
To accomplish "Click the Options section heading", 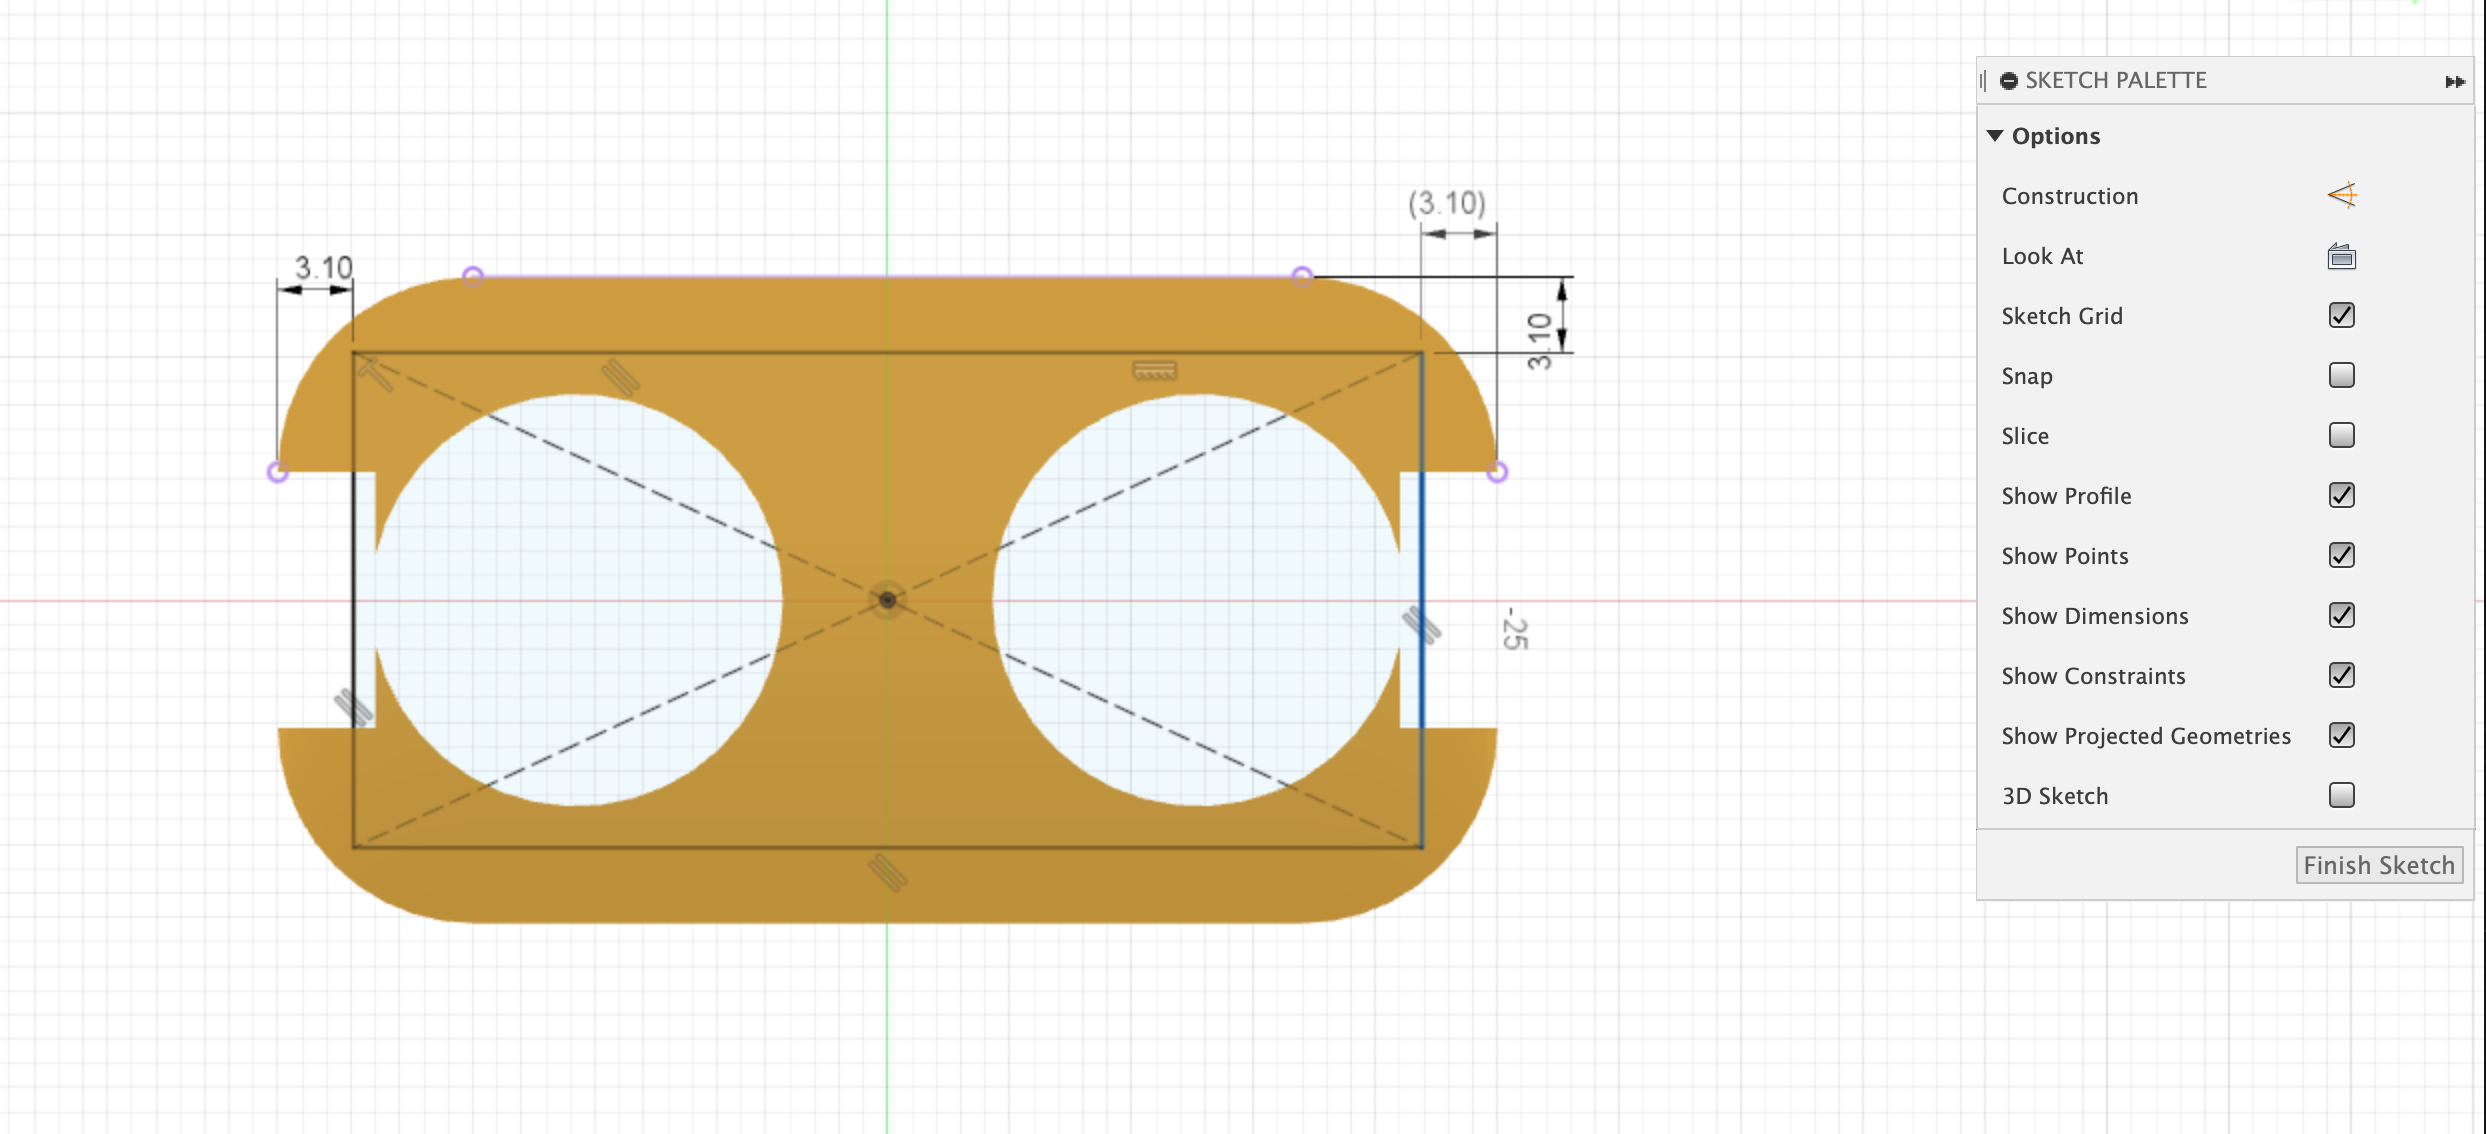I will (2056, 136).
